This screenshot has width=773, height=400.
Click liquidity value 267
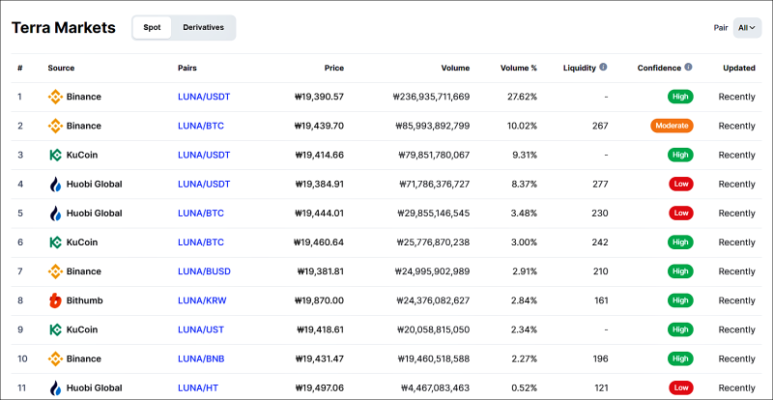point(600,126)
